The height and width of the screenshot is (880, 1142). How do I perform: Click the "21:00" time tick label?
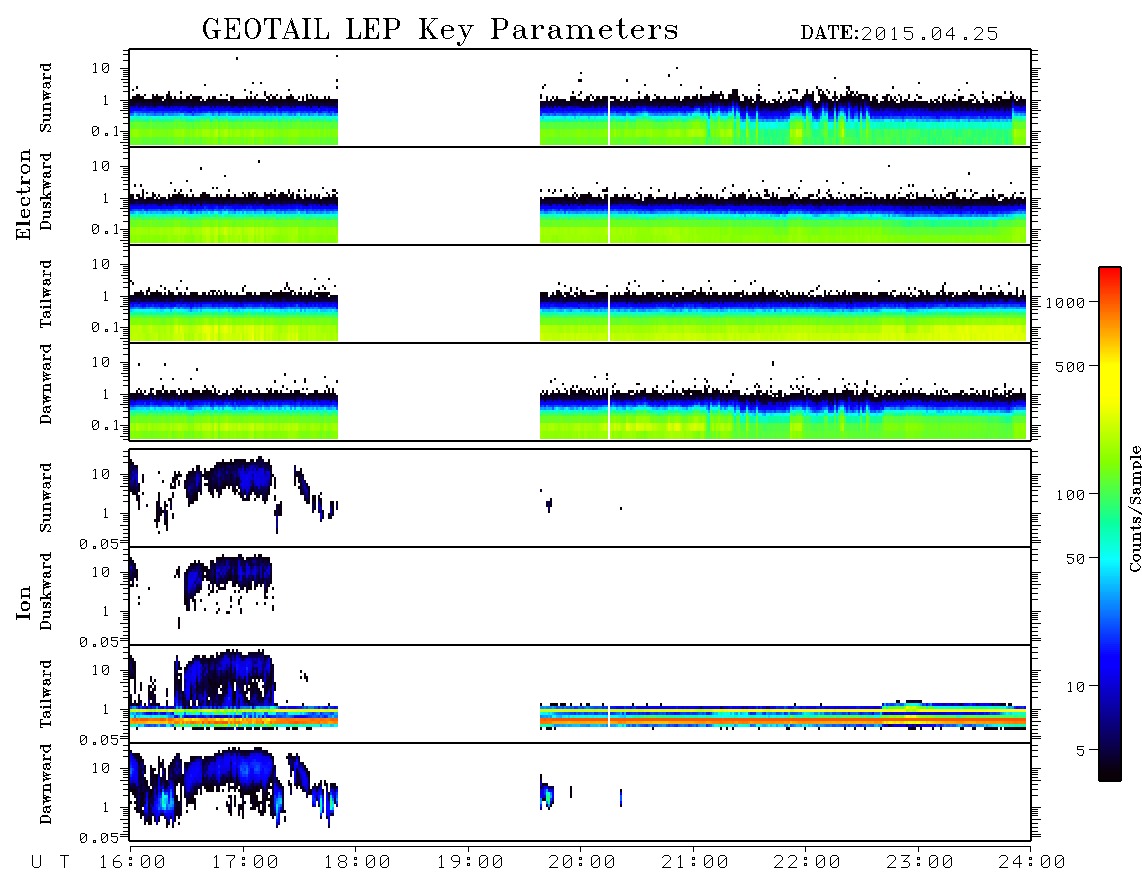click(695, 862)
